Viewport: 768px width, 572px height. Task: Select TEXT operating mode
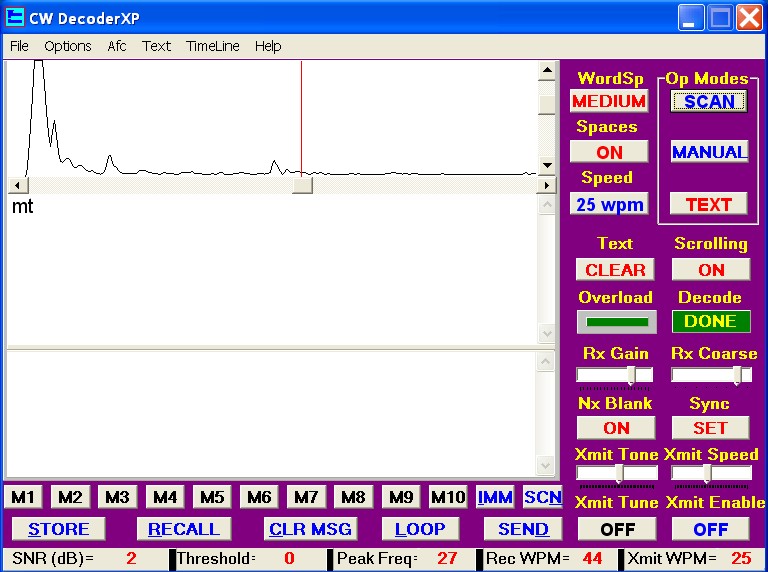click(709, 204)
